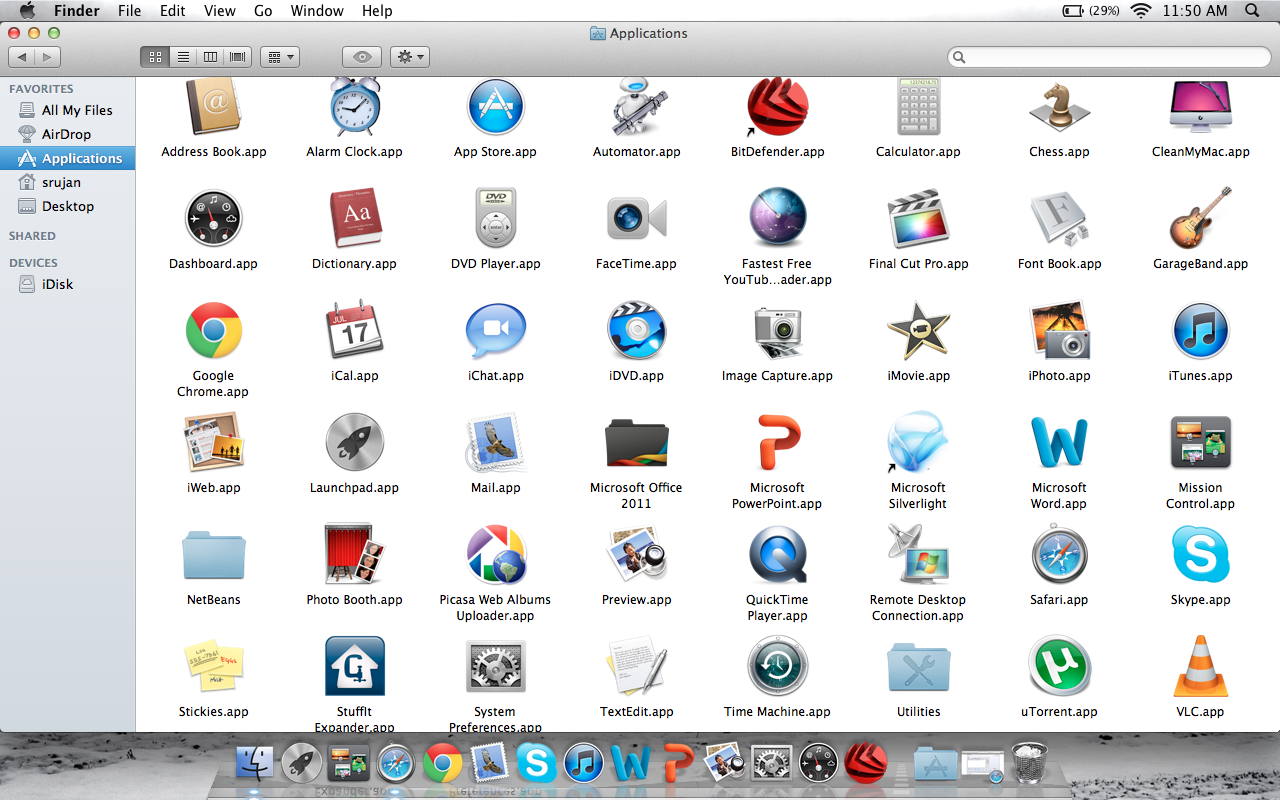Image resolution: width=1280 pixels, height=800 pixels.
Task: Open the Window menu
Action: click(x=317, y=11)
